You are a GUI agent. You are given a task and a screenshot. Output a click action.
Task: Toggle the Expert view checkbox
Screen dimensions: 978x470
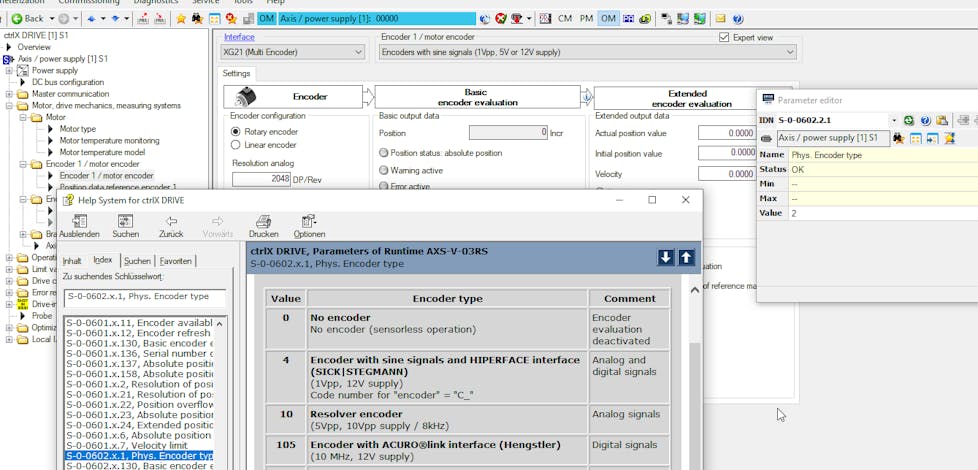[x=725, y=37]
